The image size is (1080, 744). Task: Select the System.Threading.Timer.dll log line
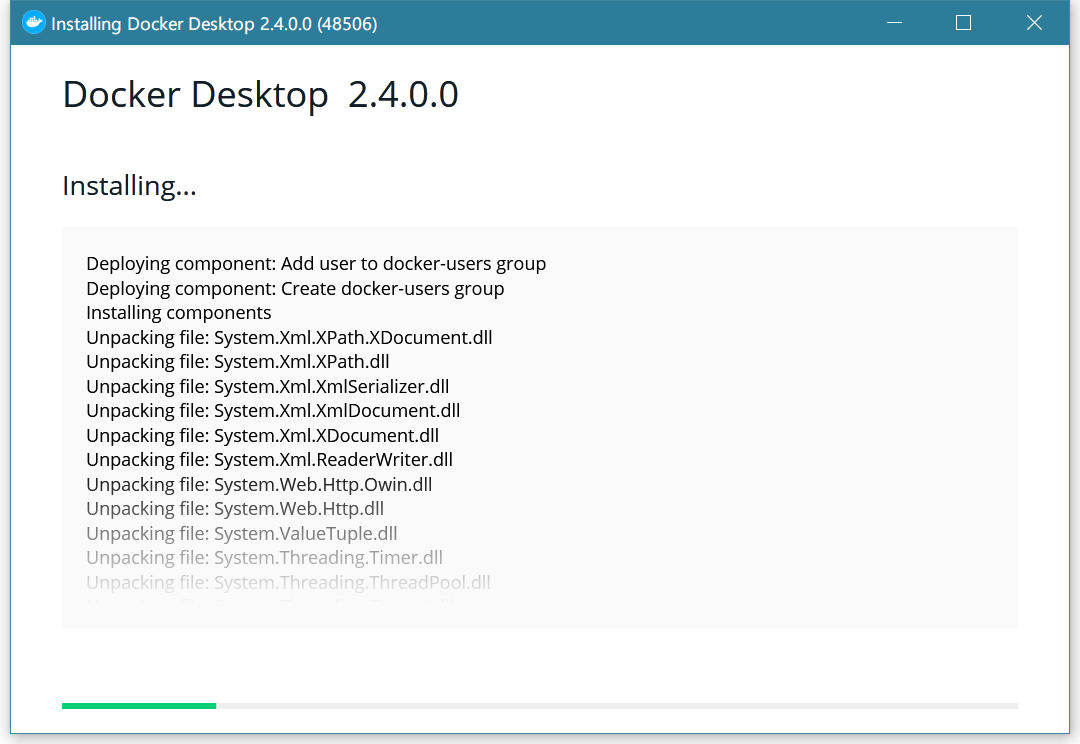[x=264, y=557]
